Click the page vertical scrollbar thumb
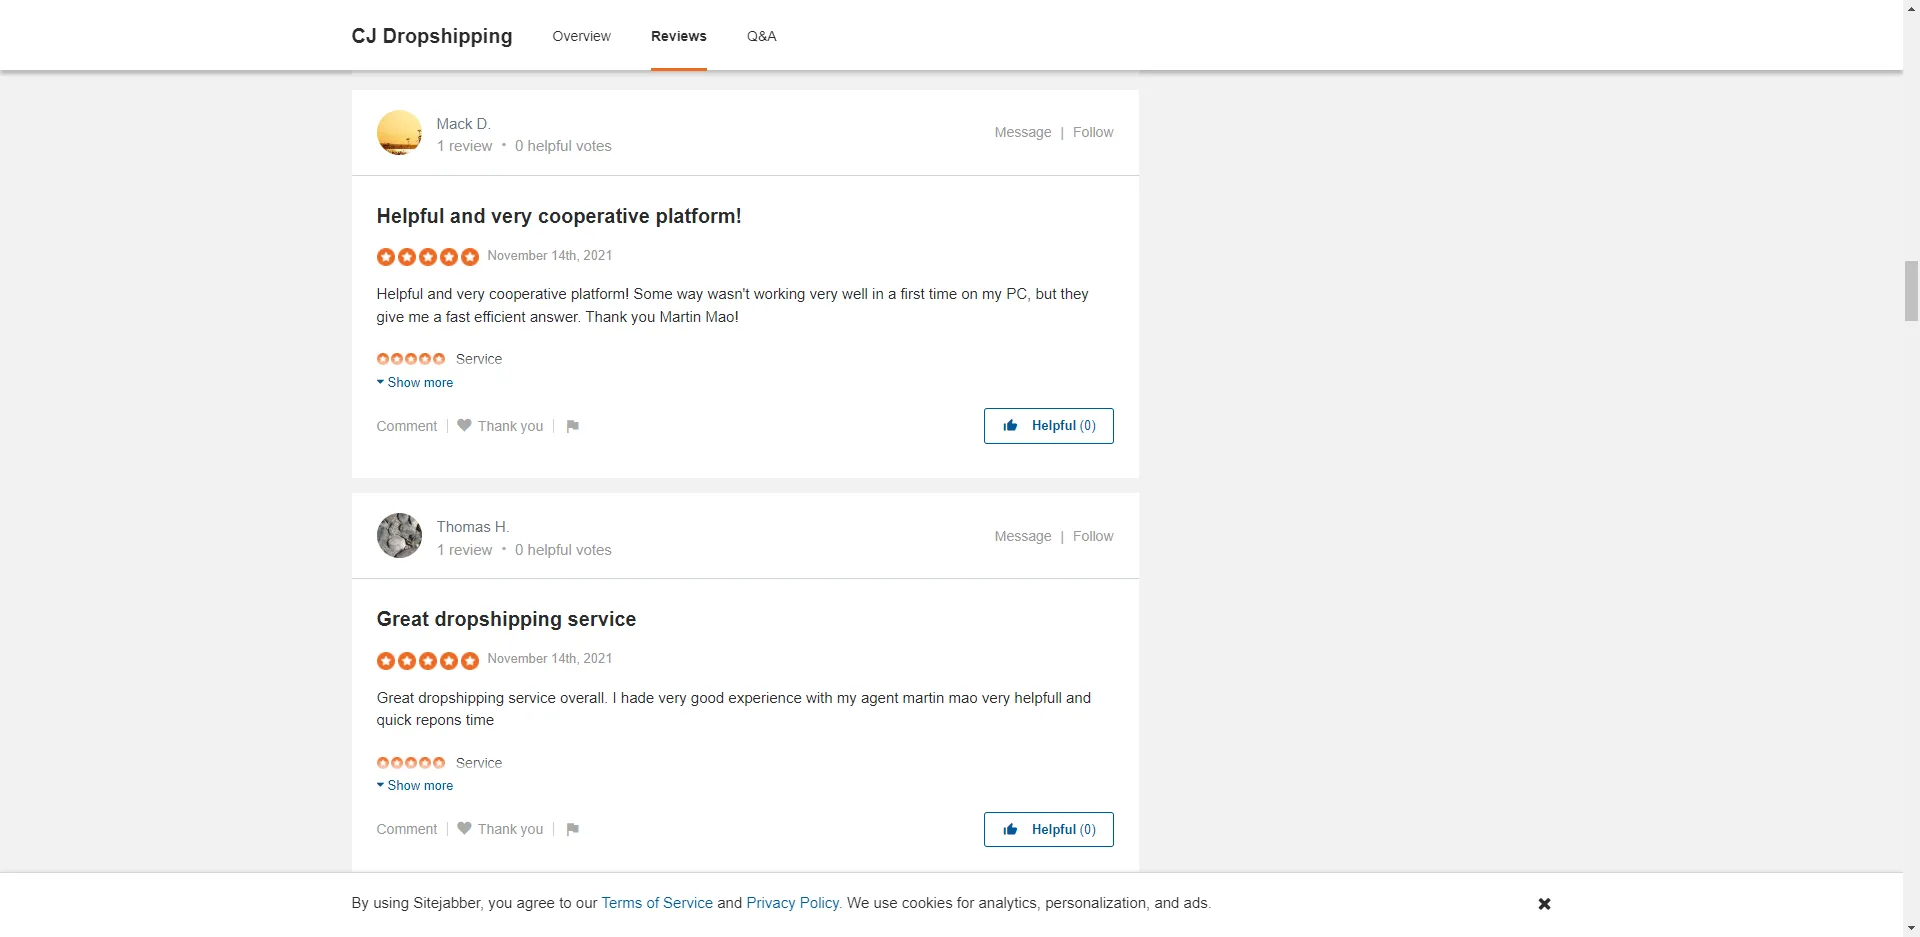 pos(1911,290)
